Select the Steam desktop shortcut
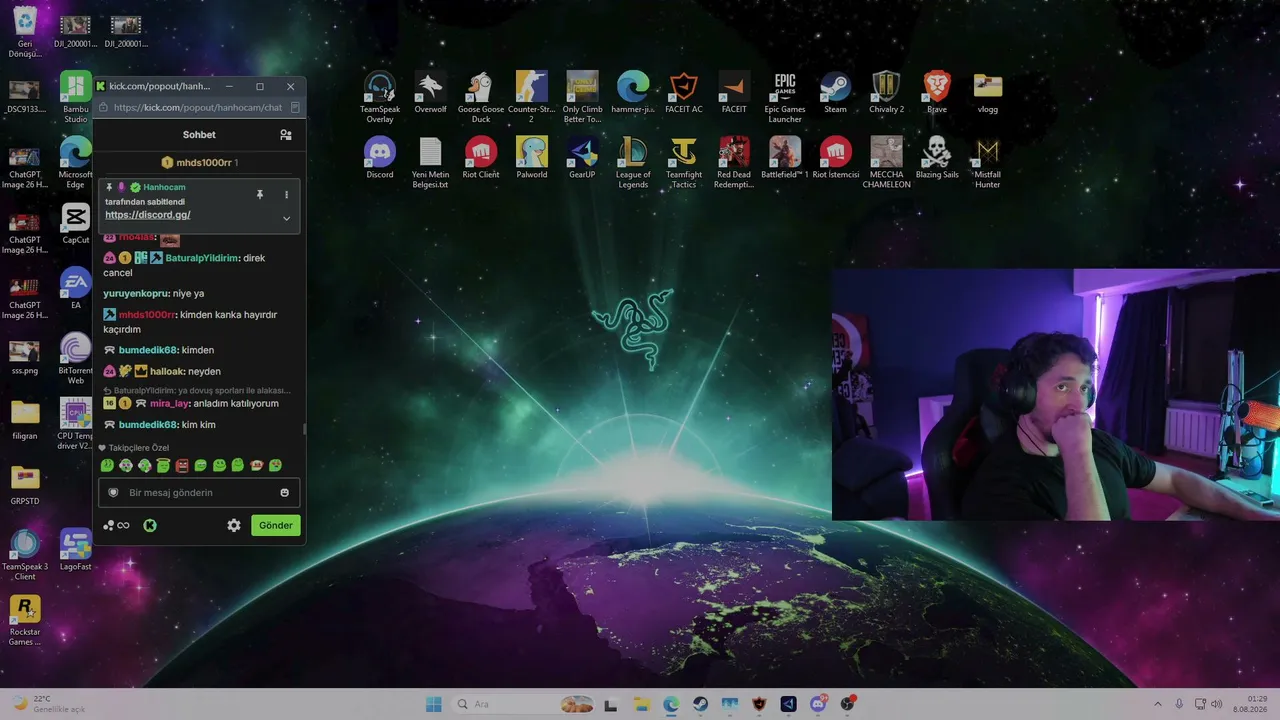This screenshot has width=1280, height=720. pos(835,92)
